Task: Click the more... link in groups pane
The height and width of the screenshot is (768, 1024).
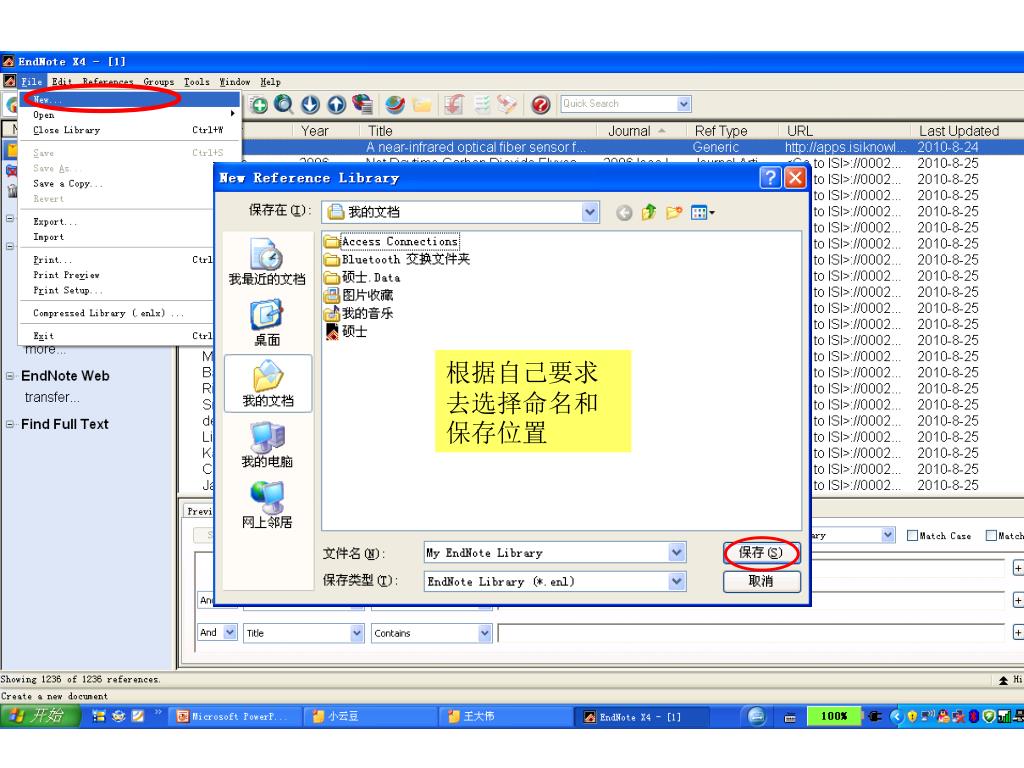Action: pos(45,350)
